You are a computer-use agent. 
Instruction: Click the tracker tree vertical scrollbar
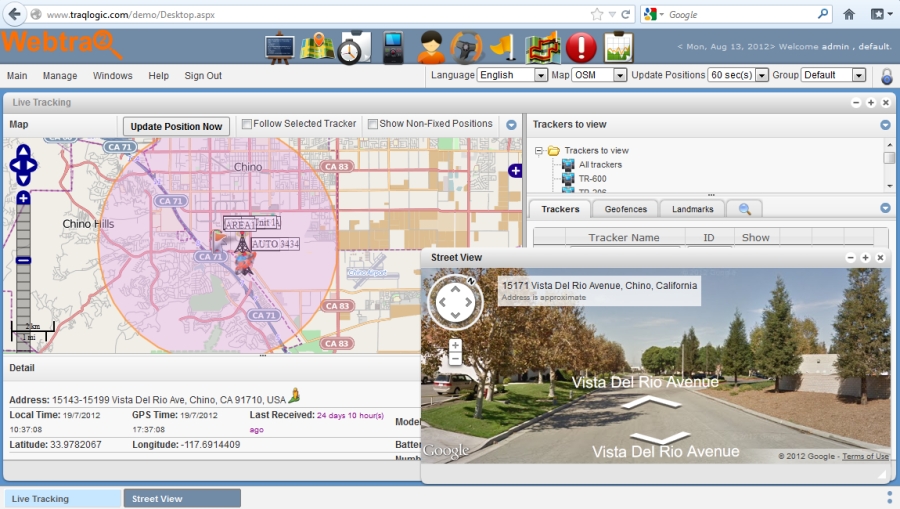pos(889,165)
